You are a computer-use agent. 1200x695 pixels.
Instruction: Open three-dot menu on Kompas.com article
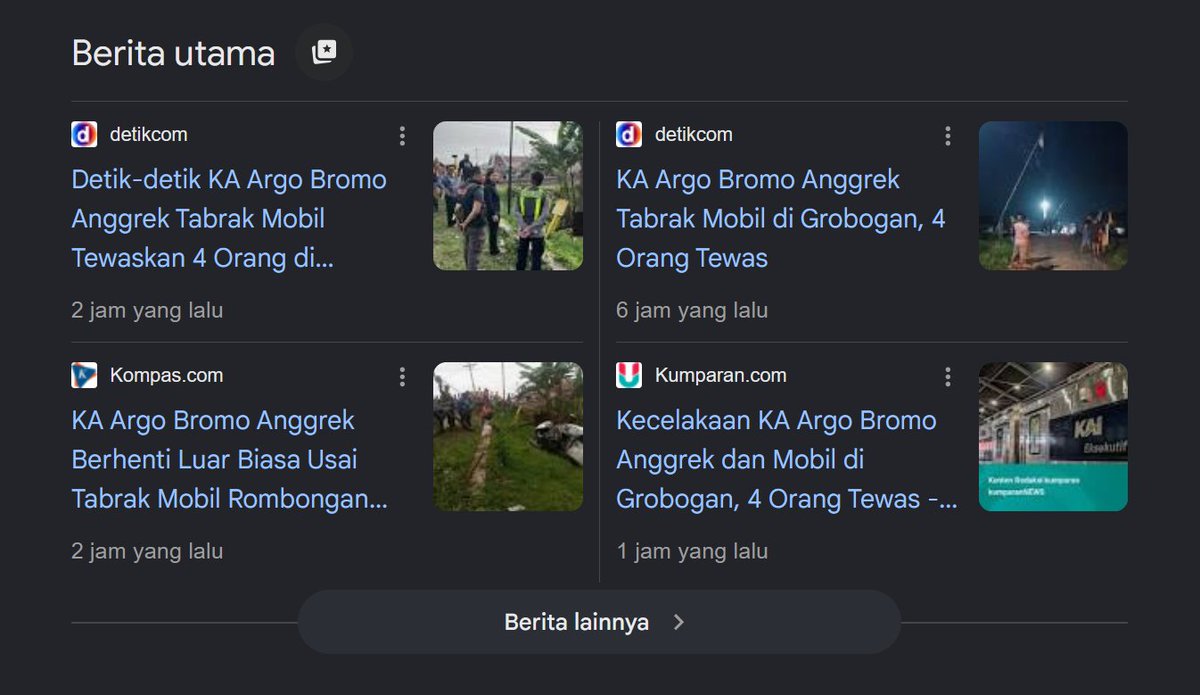pos(402,377)
